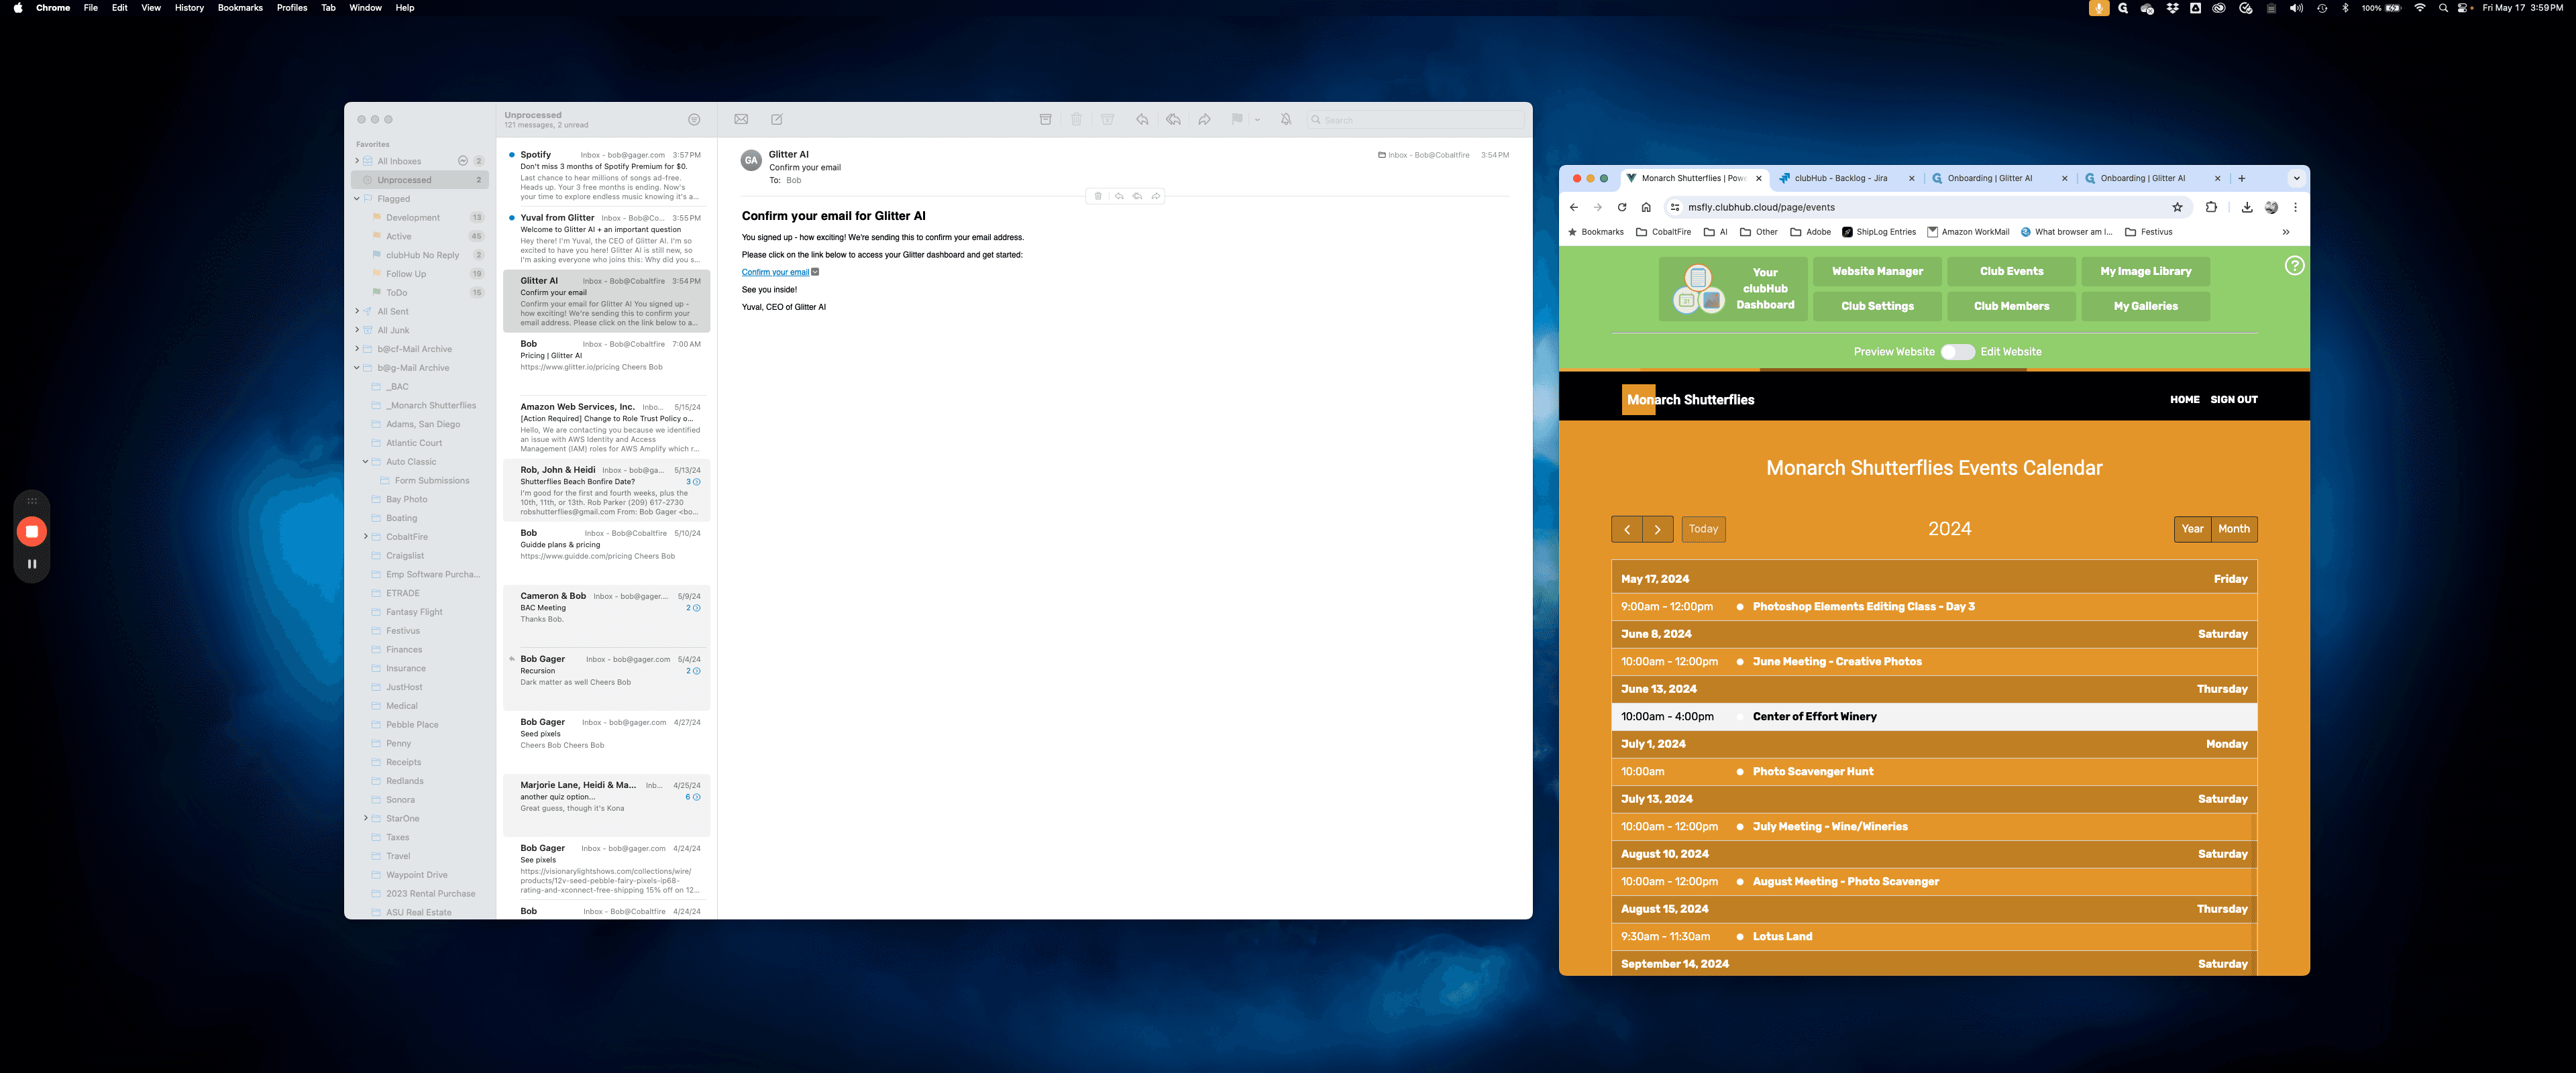The height and width of the screenshot is (1073, 2576).
Task: Collapse the Auto Classic folder
Action: click(366, 462)
